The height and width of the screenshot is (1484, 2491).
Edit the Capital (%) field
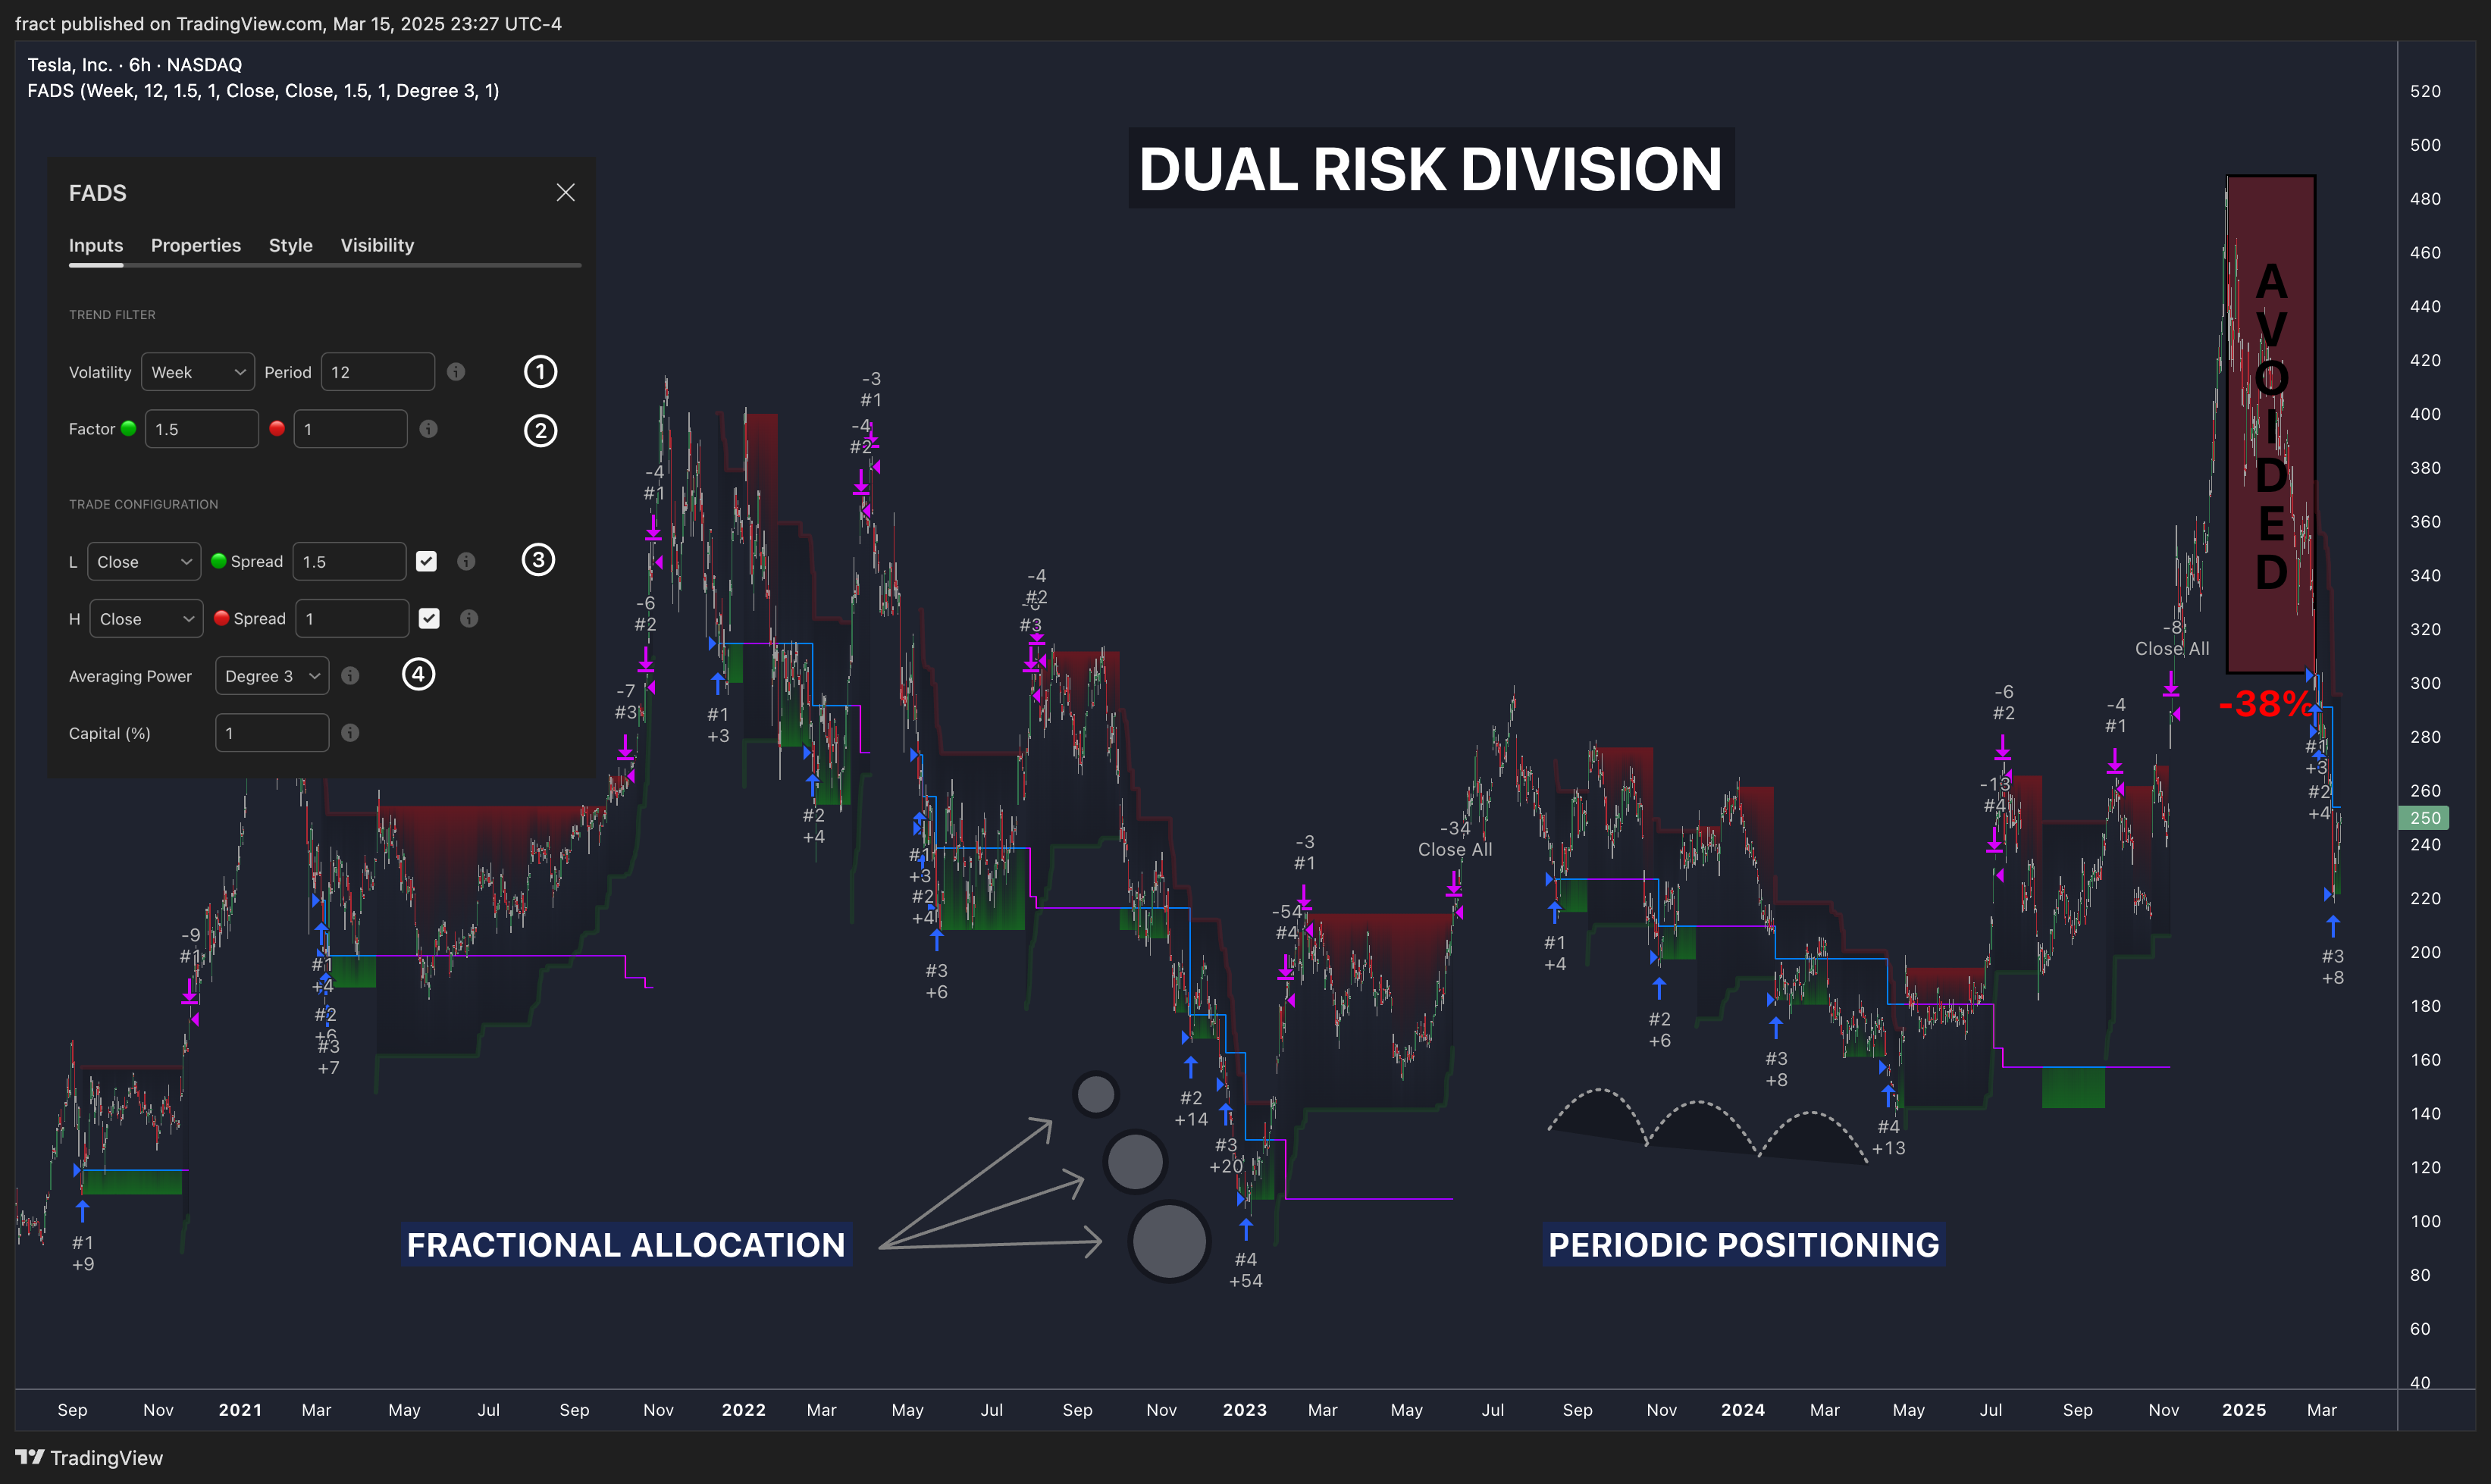coord(272,733)
